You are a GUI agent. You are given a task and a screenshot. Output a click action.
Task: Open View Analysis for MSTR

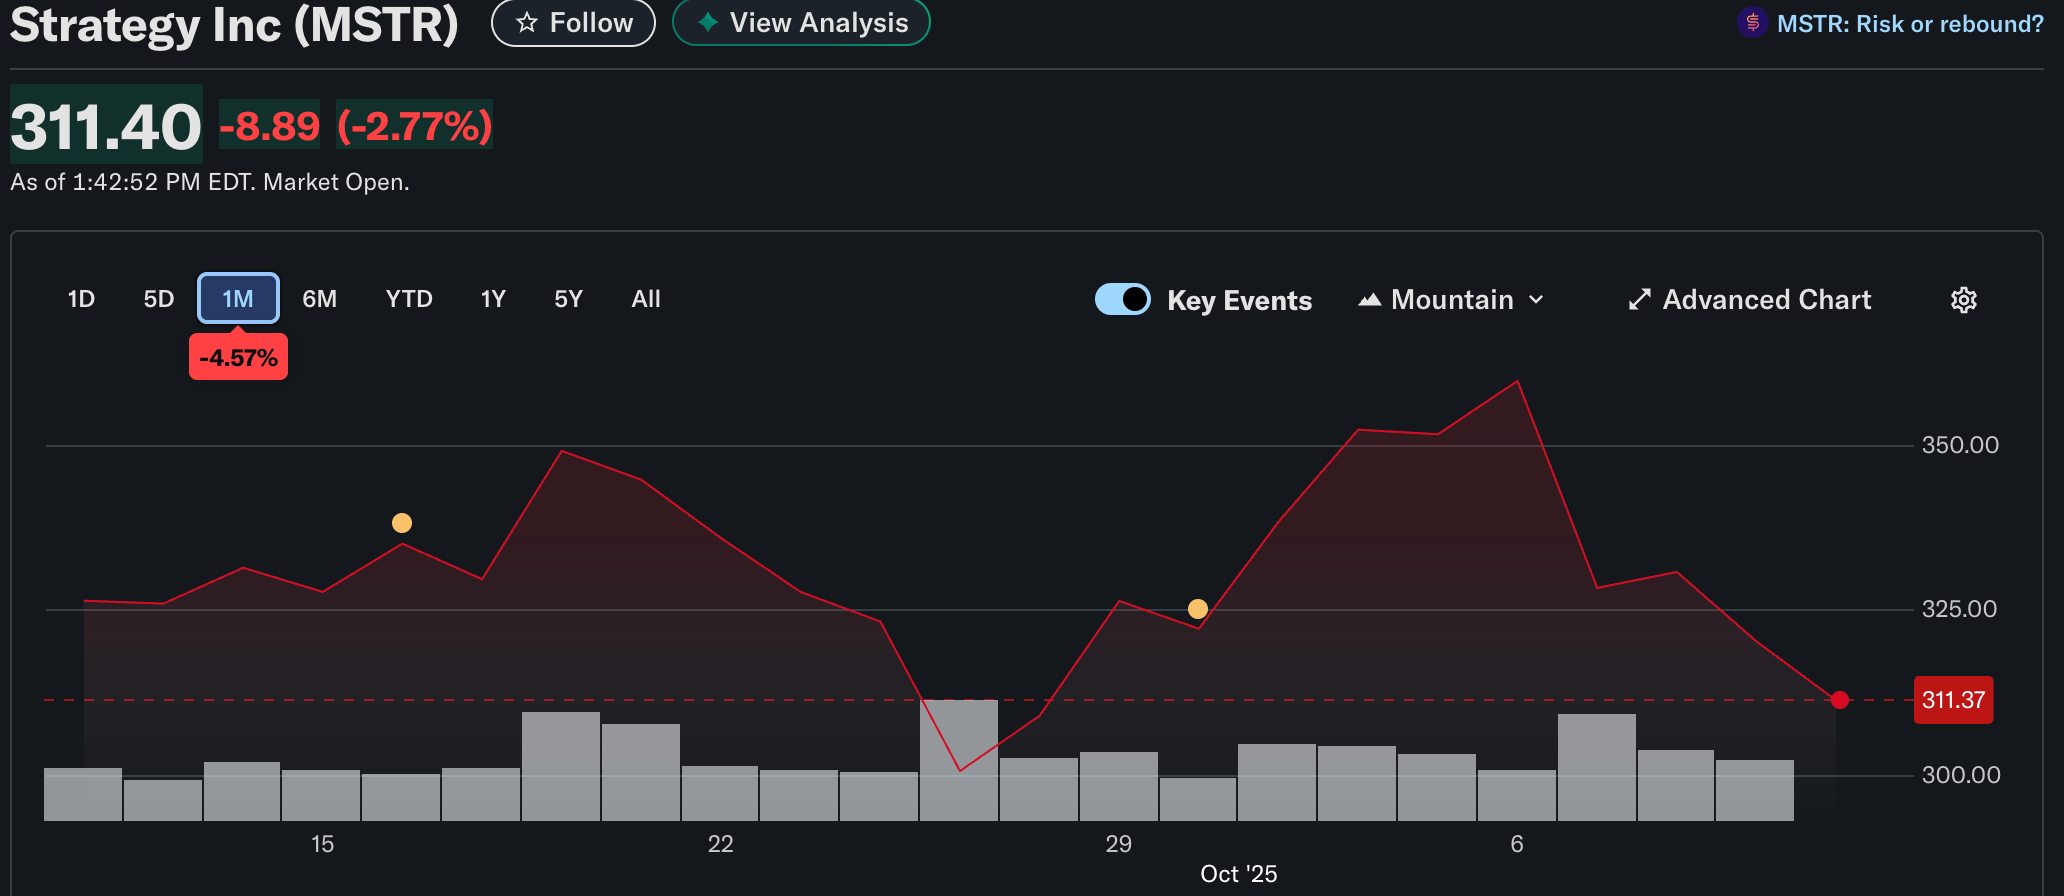pos(801,22)
